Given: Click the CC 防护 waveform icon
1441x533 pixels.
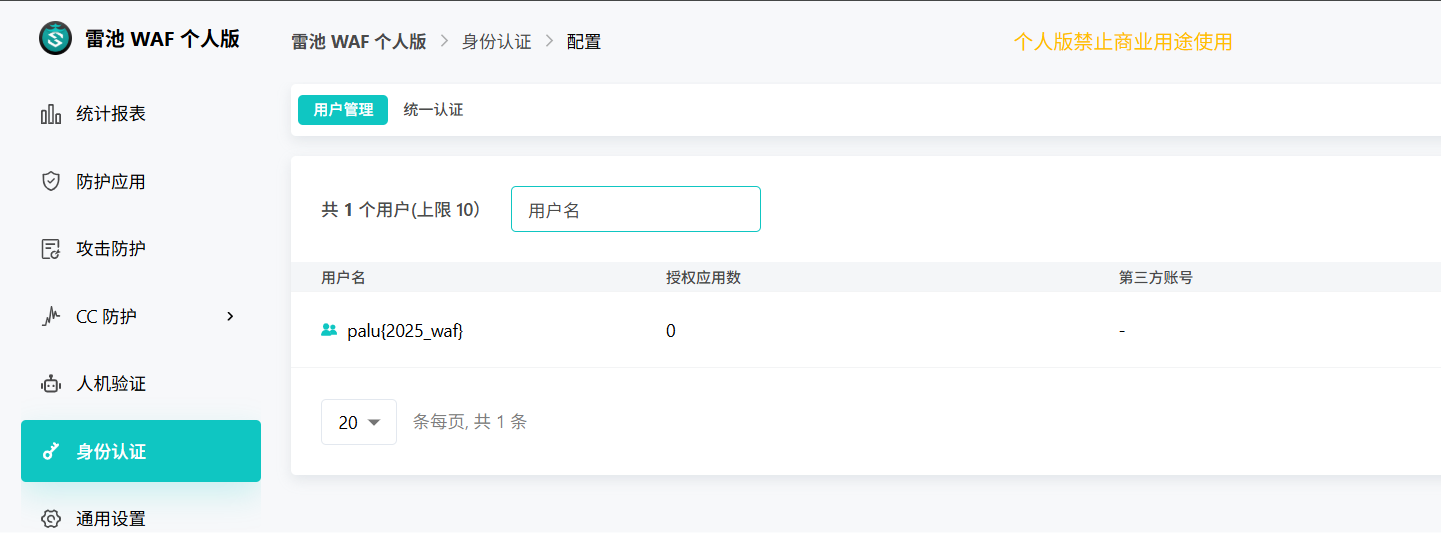Looking at the screenshot, I should tap(51, 316).
